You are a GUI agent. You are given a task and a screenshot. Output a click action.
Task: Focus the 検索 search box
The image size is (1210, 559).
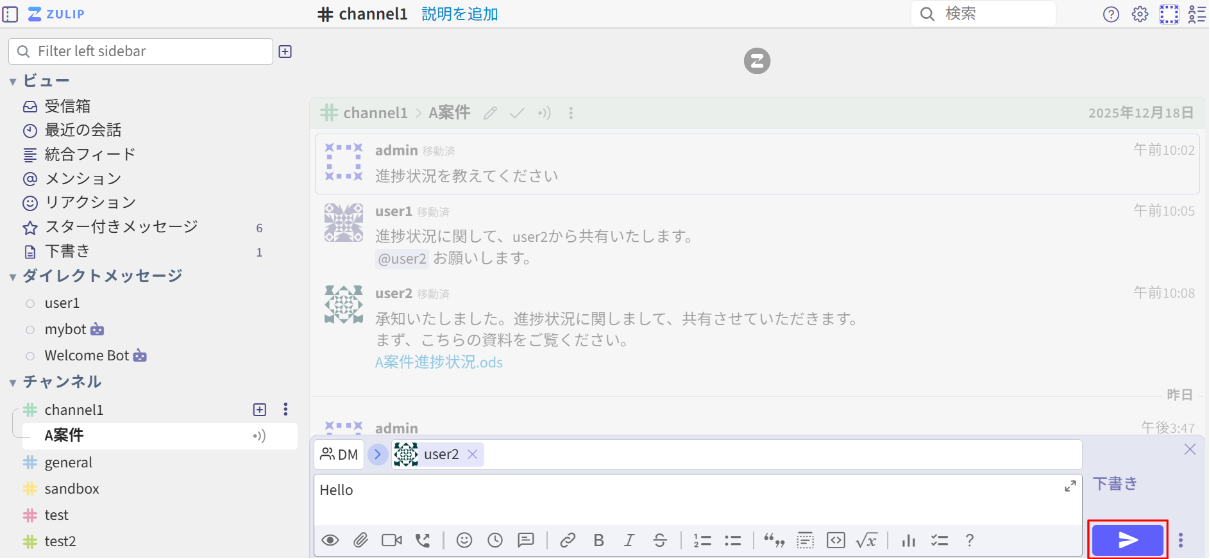pyautogui.click(x=983, y=14)
